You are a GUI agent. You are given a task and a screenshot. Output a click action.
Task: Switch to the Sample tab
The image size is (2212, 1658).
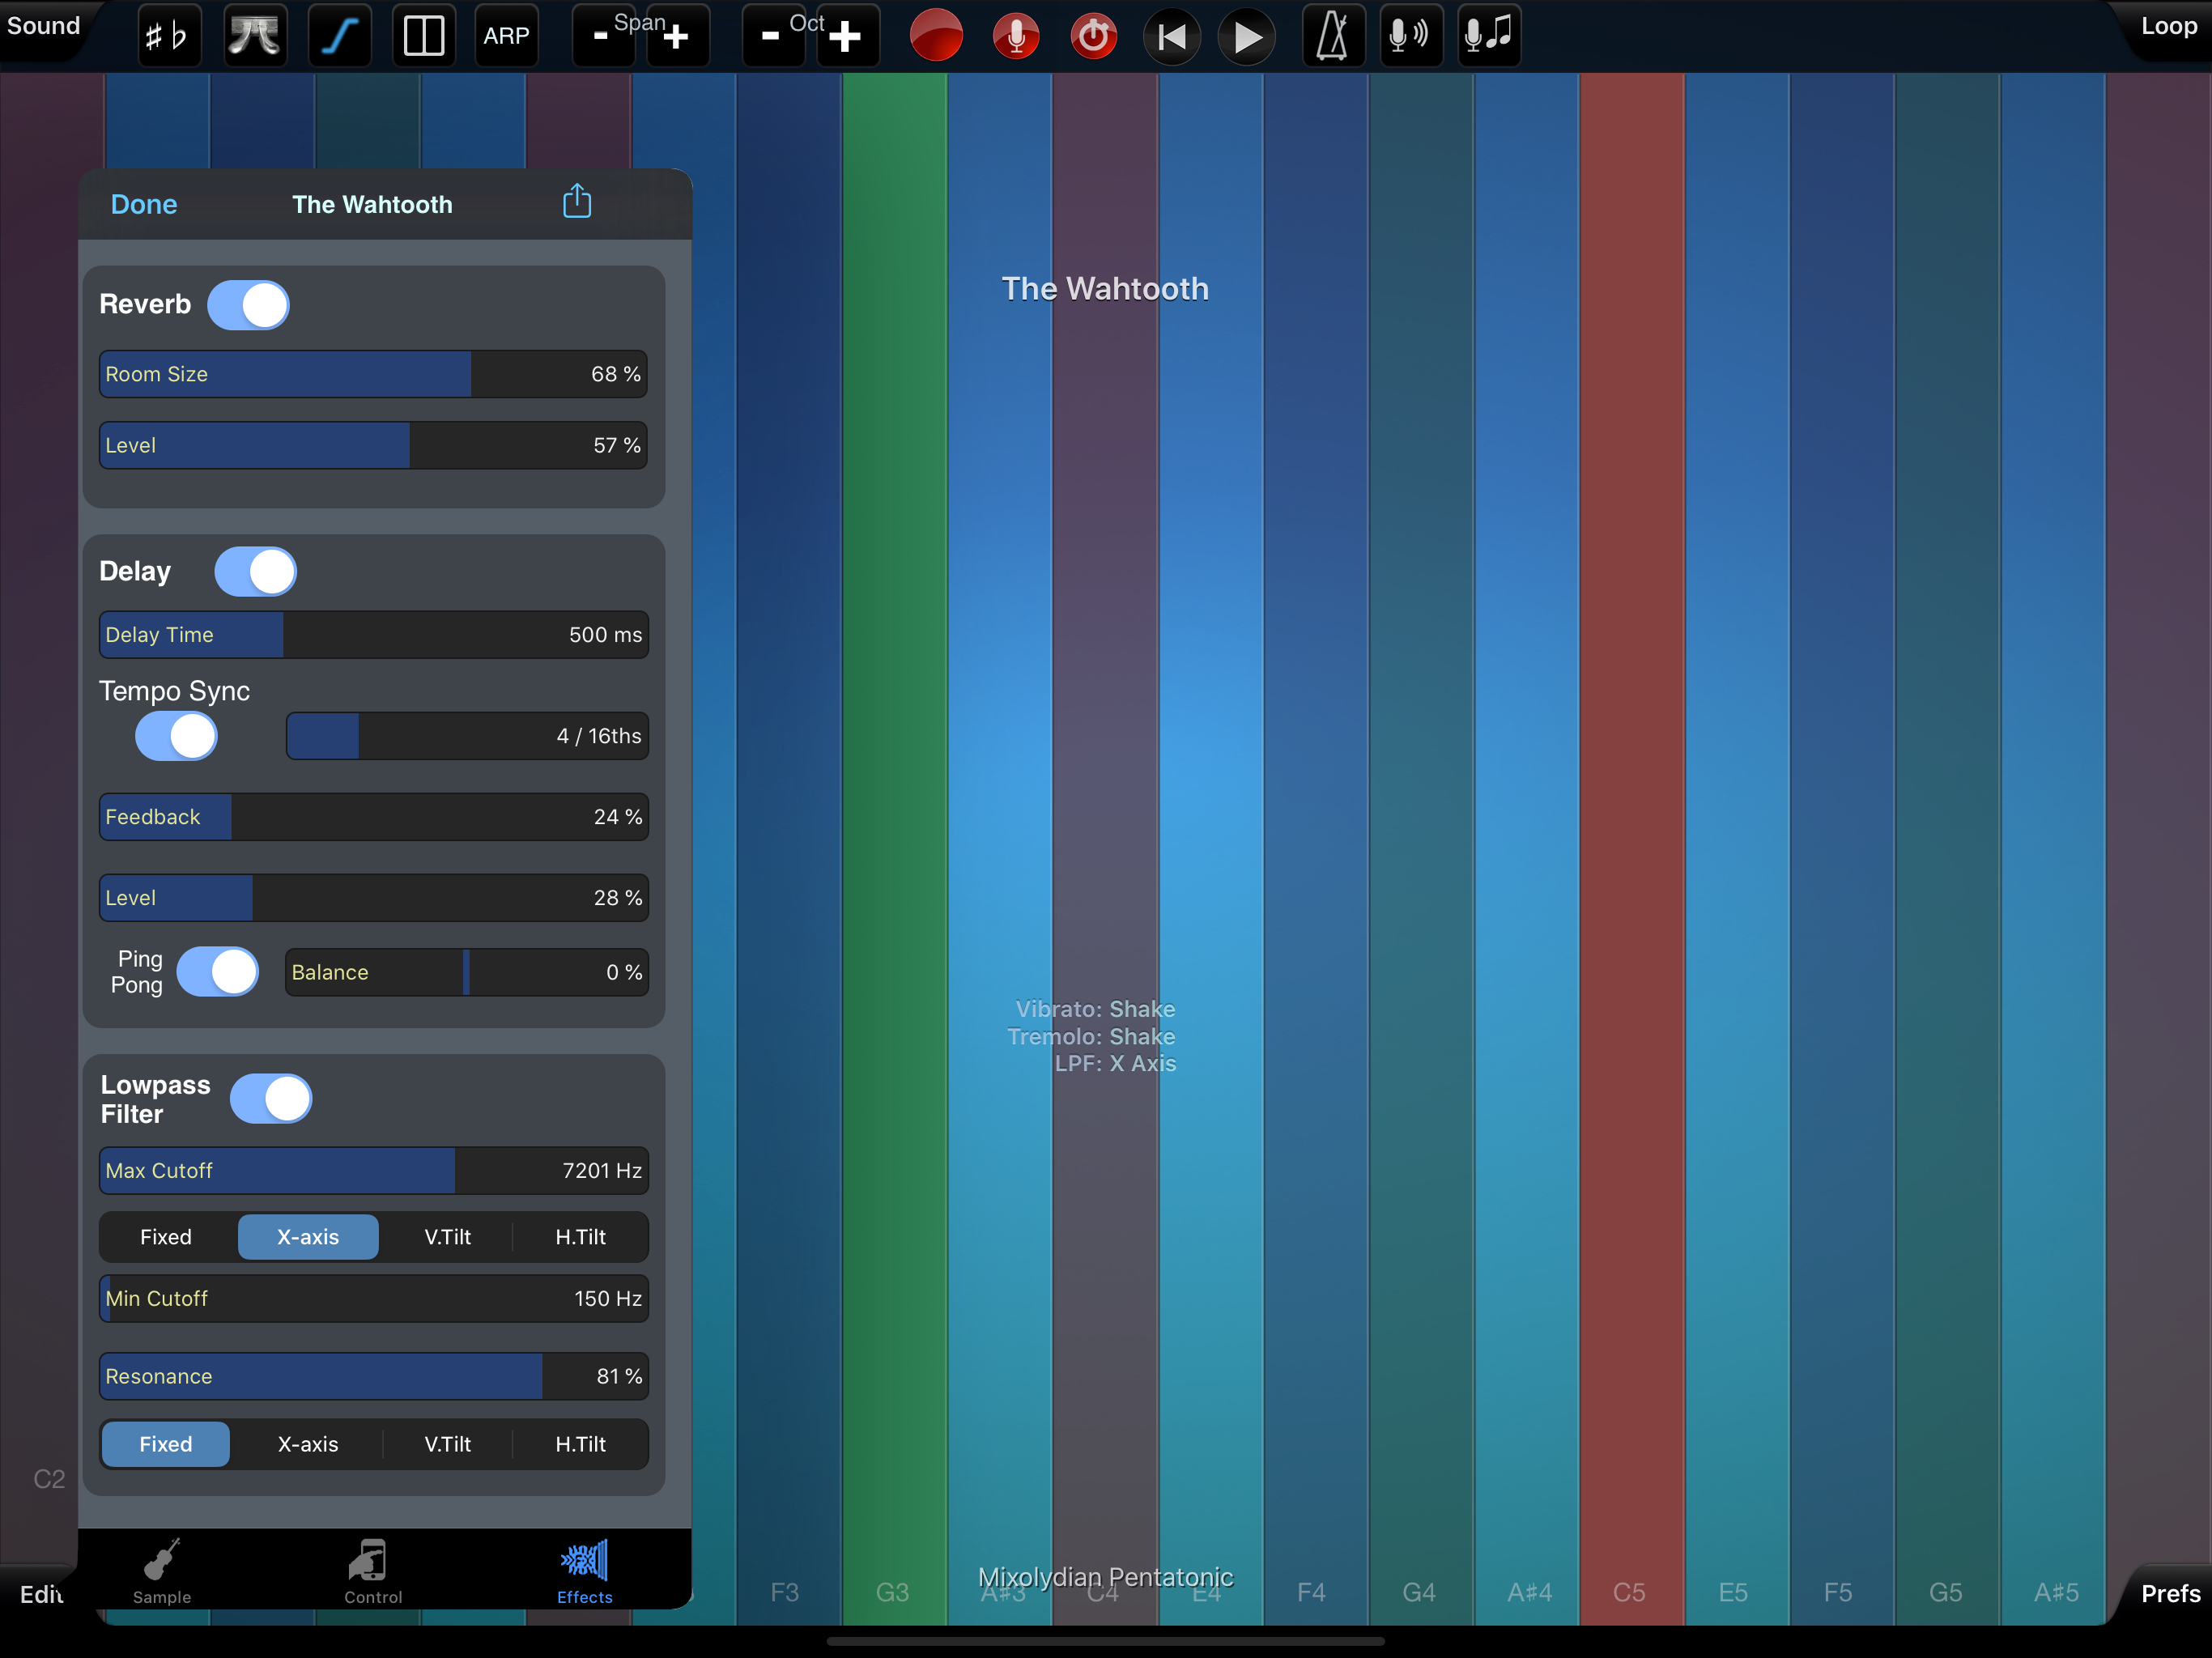pyautogui.click(x=162, y=1571)
